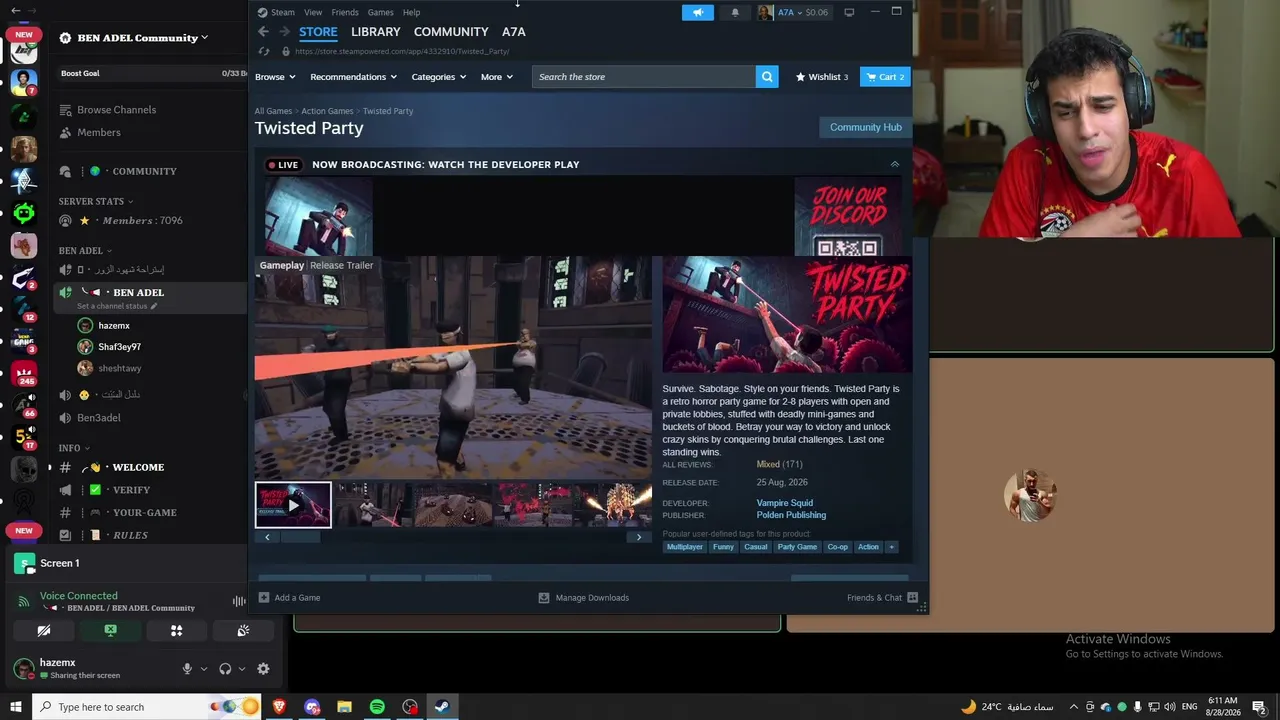Click Add a Game in Steam footer
Screen dimensions: 1280x720
(x=289, y=598)
